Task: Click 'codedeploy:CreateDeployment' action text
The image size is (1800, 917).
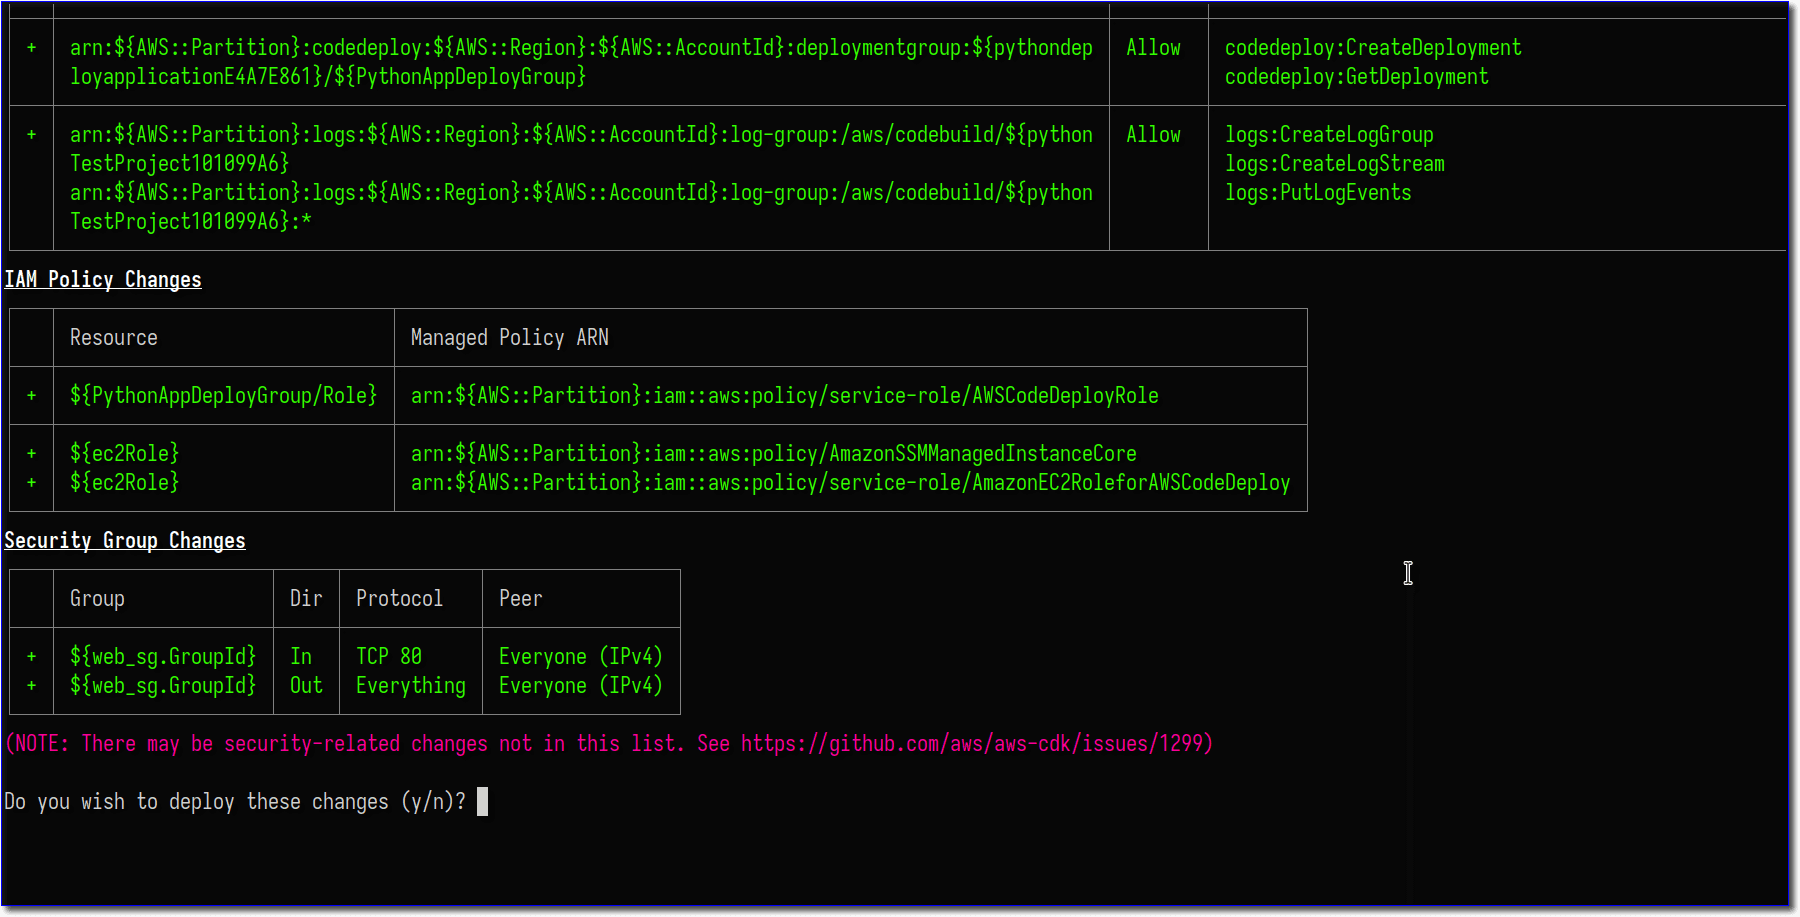Action: click(1373, 48)
